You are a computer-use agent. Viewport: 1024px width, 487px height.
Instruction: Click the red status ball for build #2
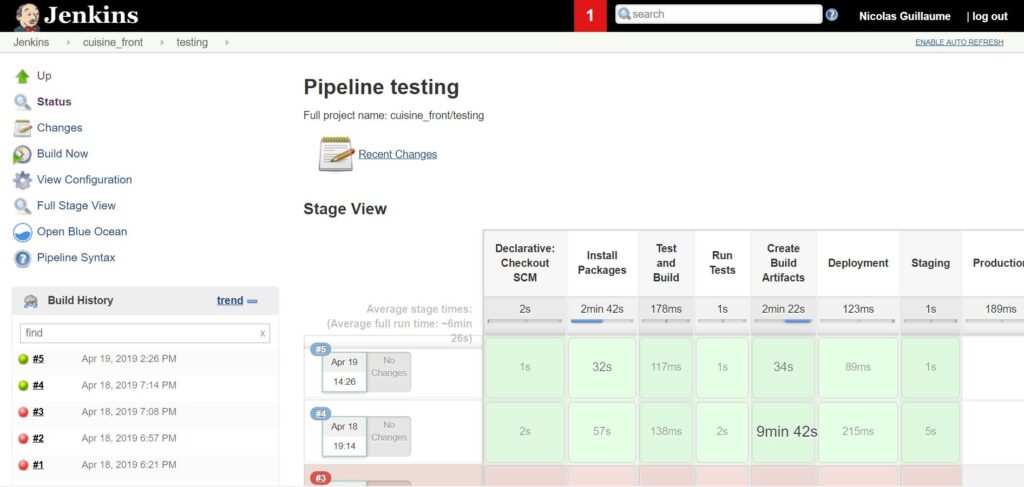[23, 439]
